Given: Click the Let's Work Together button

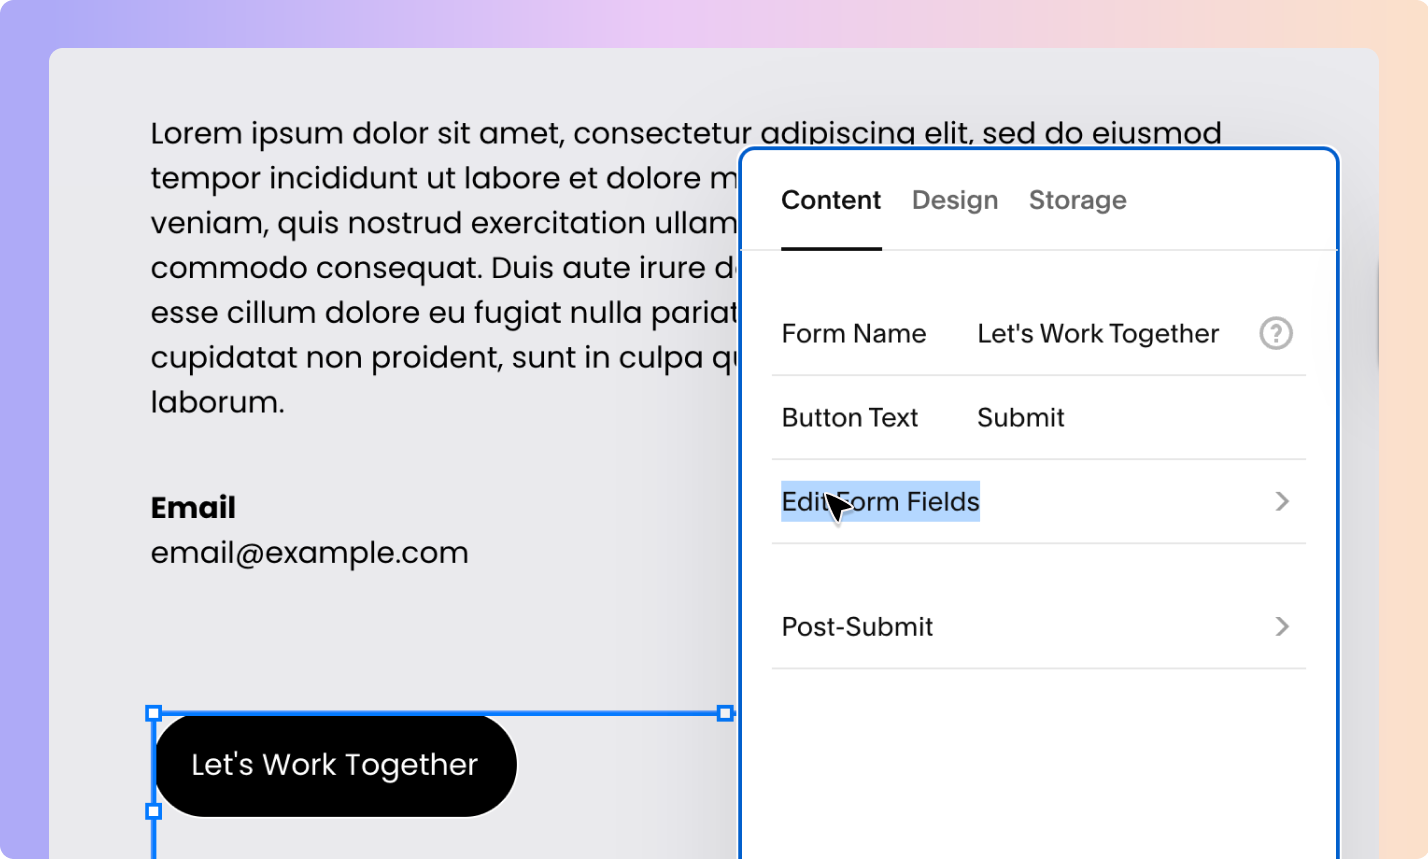Looking at the screenshot, I should [335, 765].
